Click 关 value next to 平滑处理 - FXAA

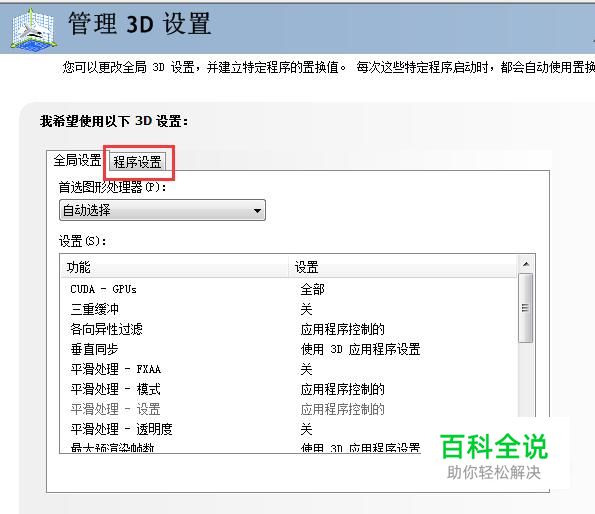click(306, 369)
